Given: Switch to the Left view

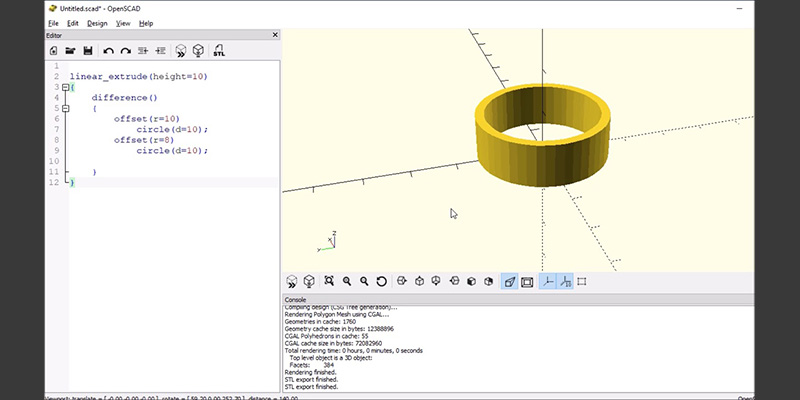Looking at the screenshot, I should point(454,281).
